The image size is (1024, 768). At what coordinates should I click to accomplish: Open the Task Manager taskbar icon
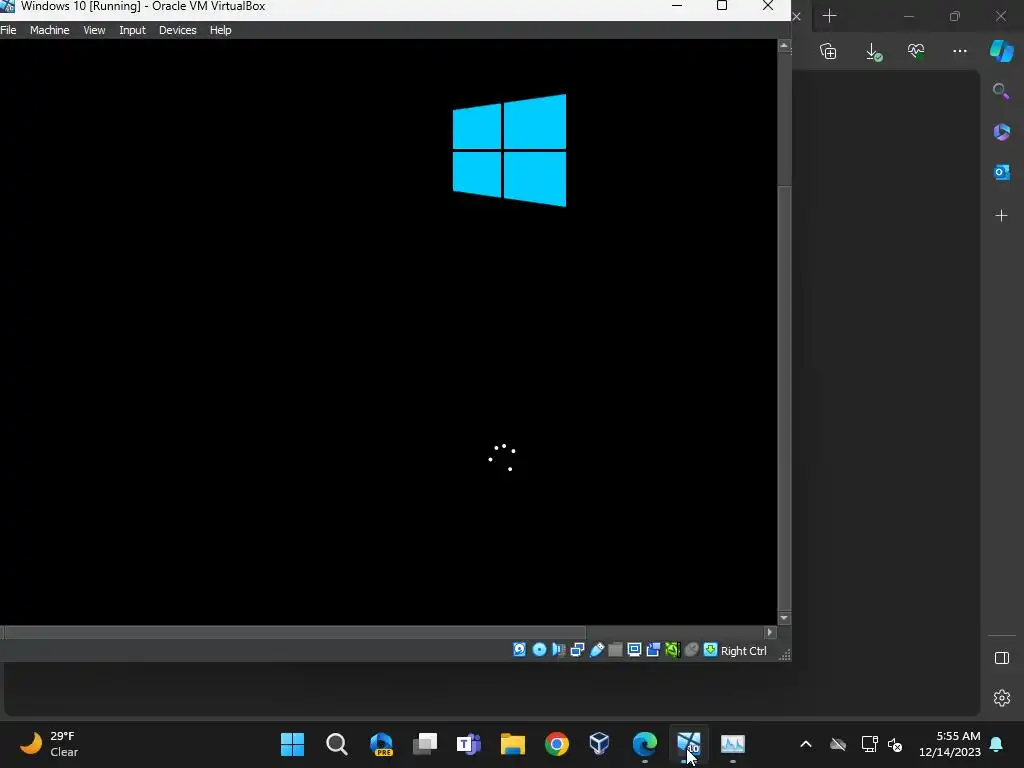pos(733,744)
